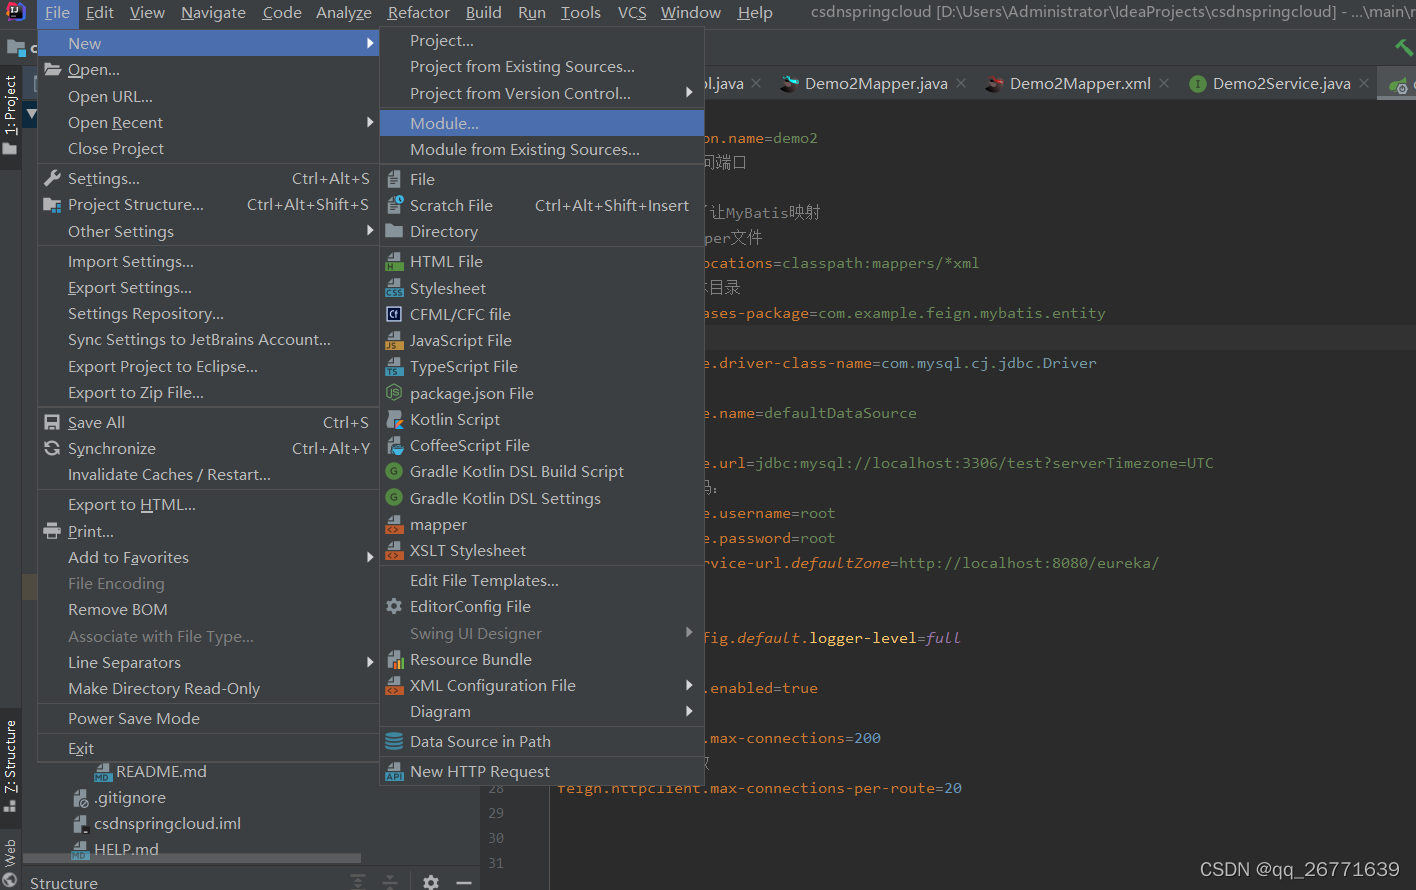Click the File icon in New submenu

pyautogui.click(x=394, y=179)
